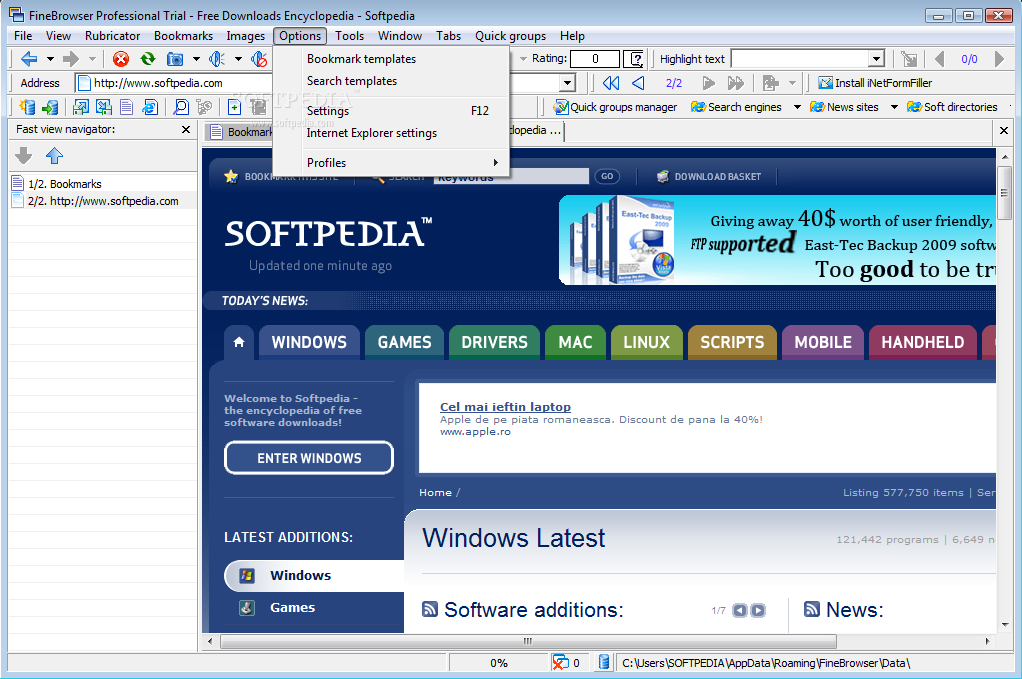Click the red Stop loading icon

click(121, 59)
